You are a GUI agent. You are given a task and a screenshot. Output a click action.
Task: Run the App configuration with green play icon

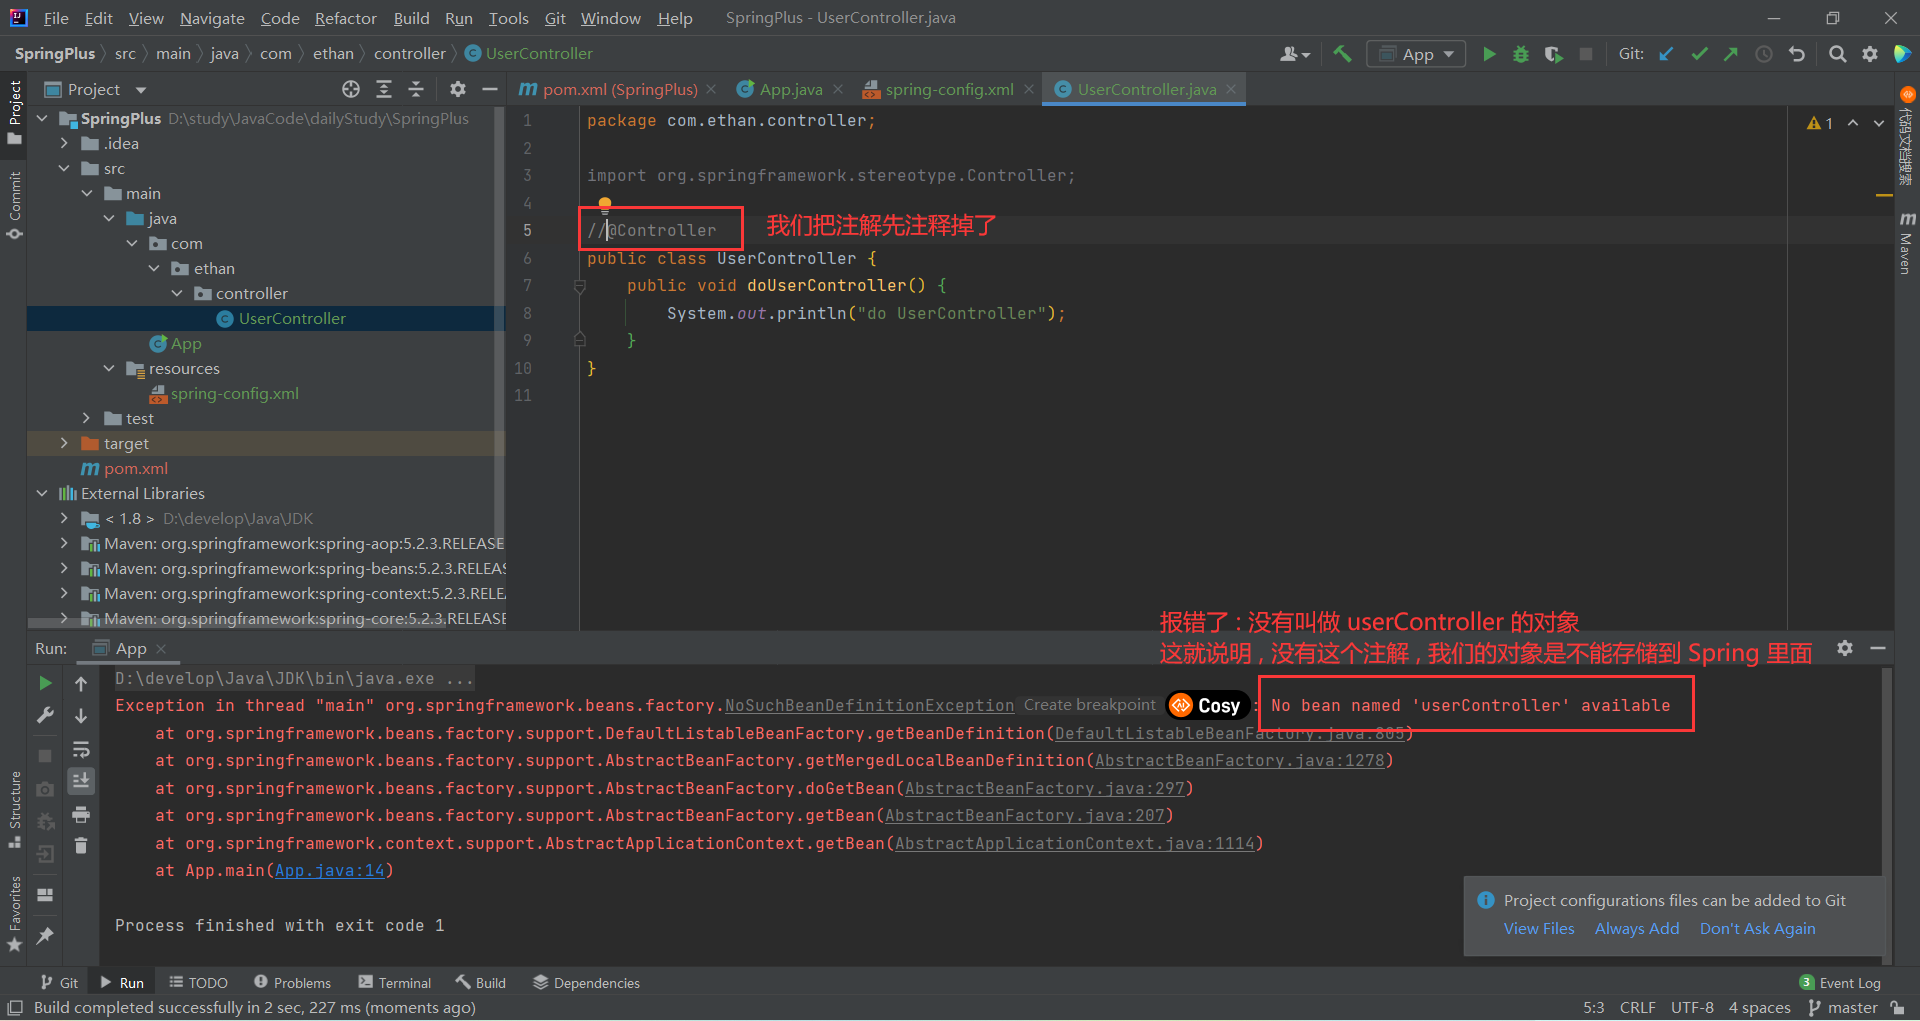(x=1489, y=54)
